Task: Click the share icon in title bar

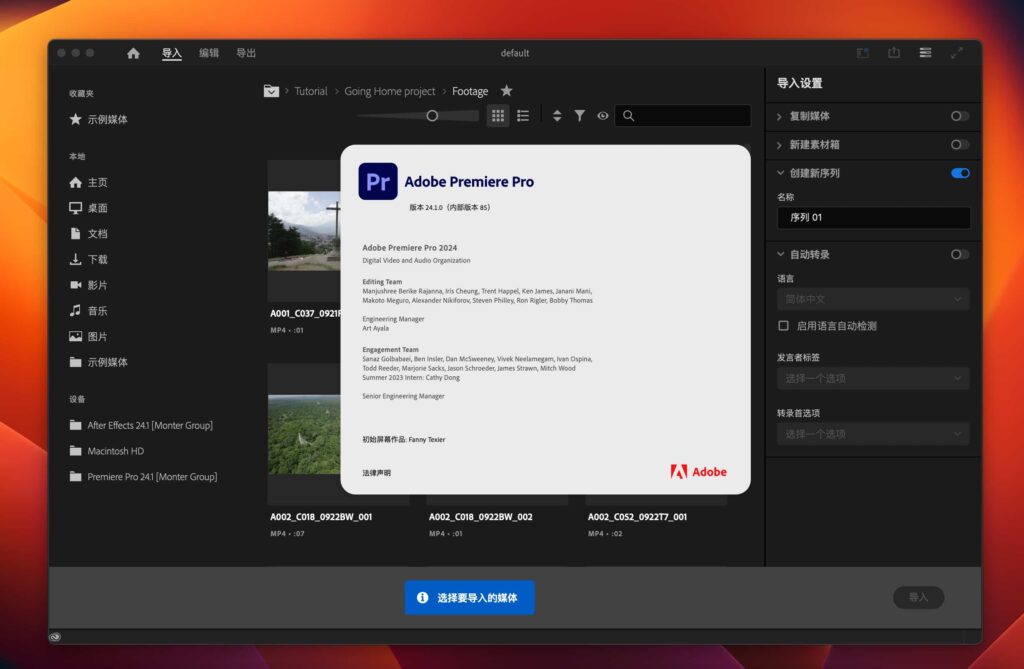Action: [x=893, y=52]
